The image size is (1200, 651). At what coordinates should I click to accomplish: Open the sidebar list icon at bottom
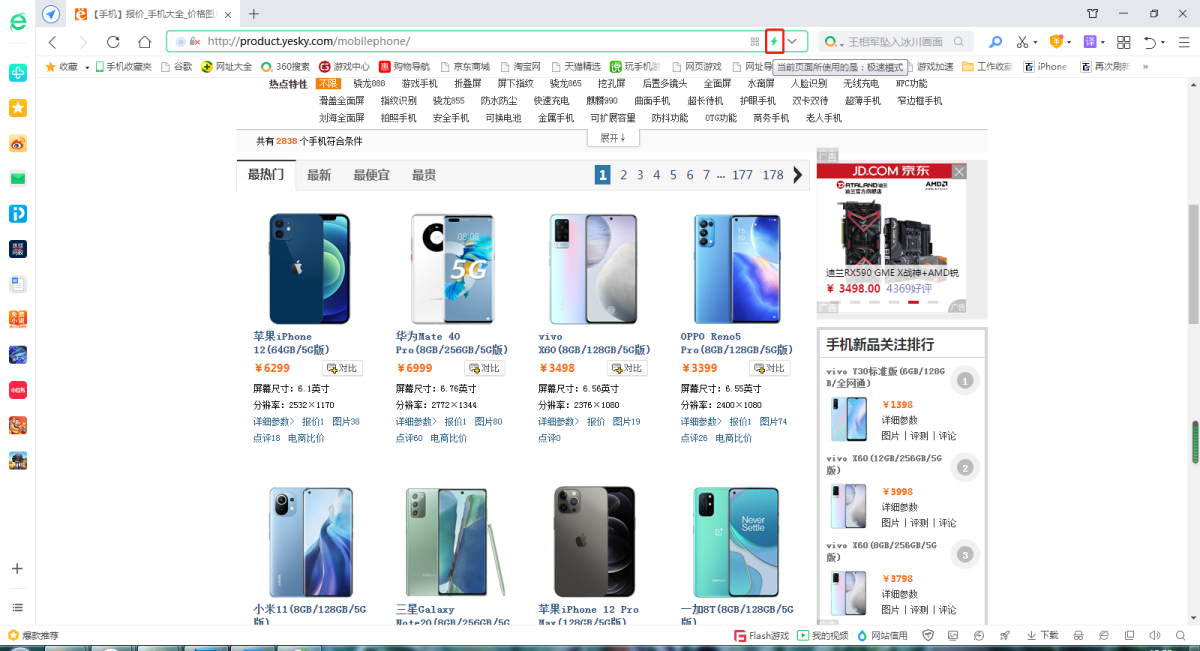click(17, 607)
